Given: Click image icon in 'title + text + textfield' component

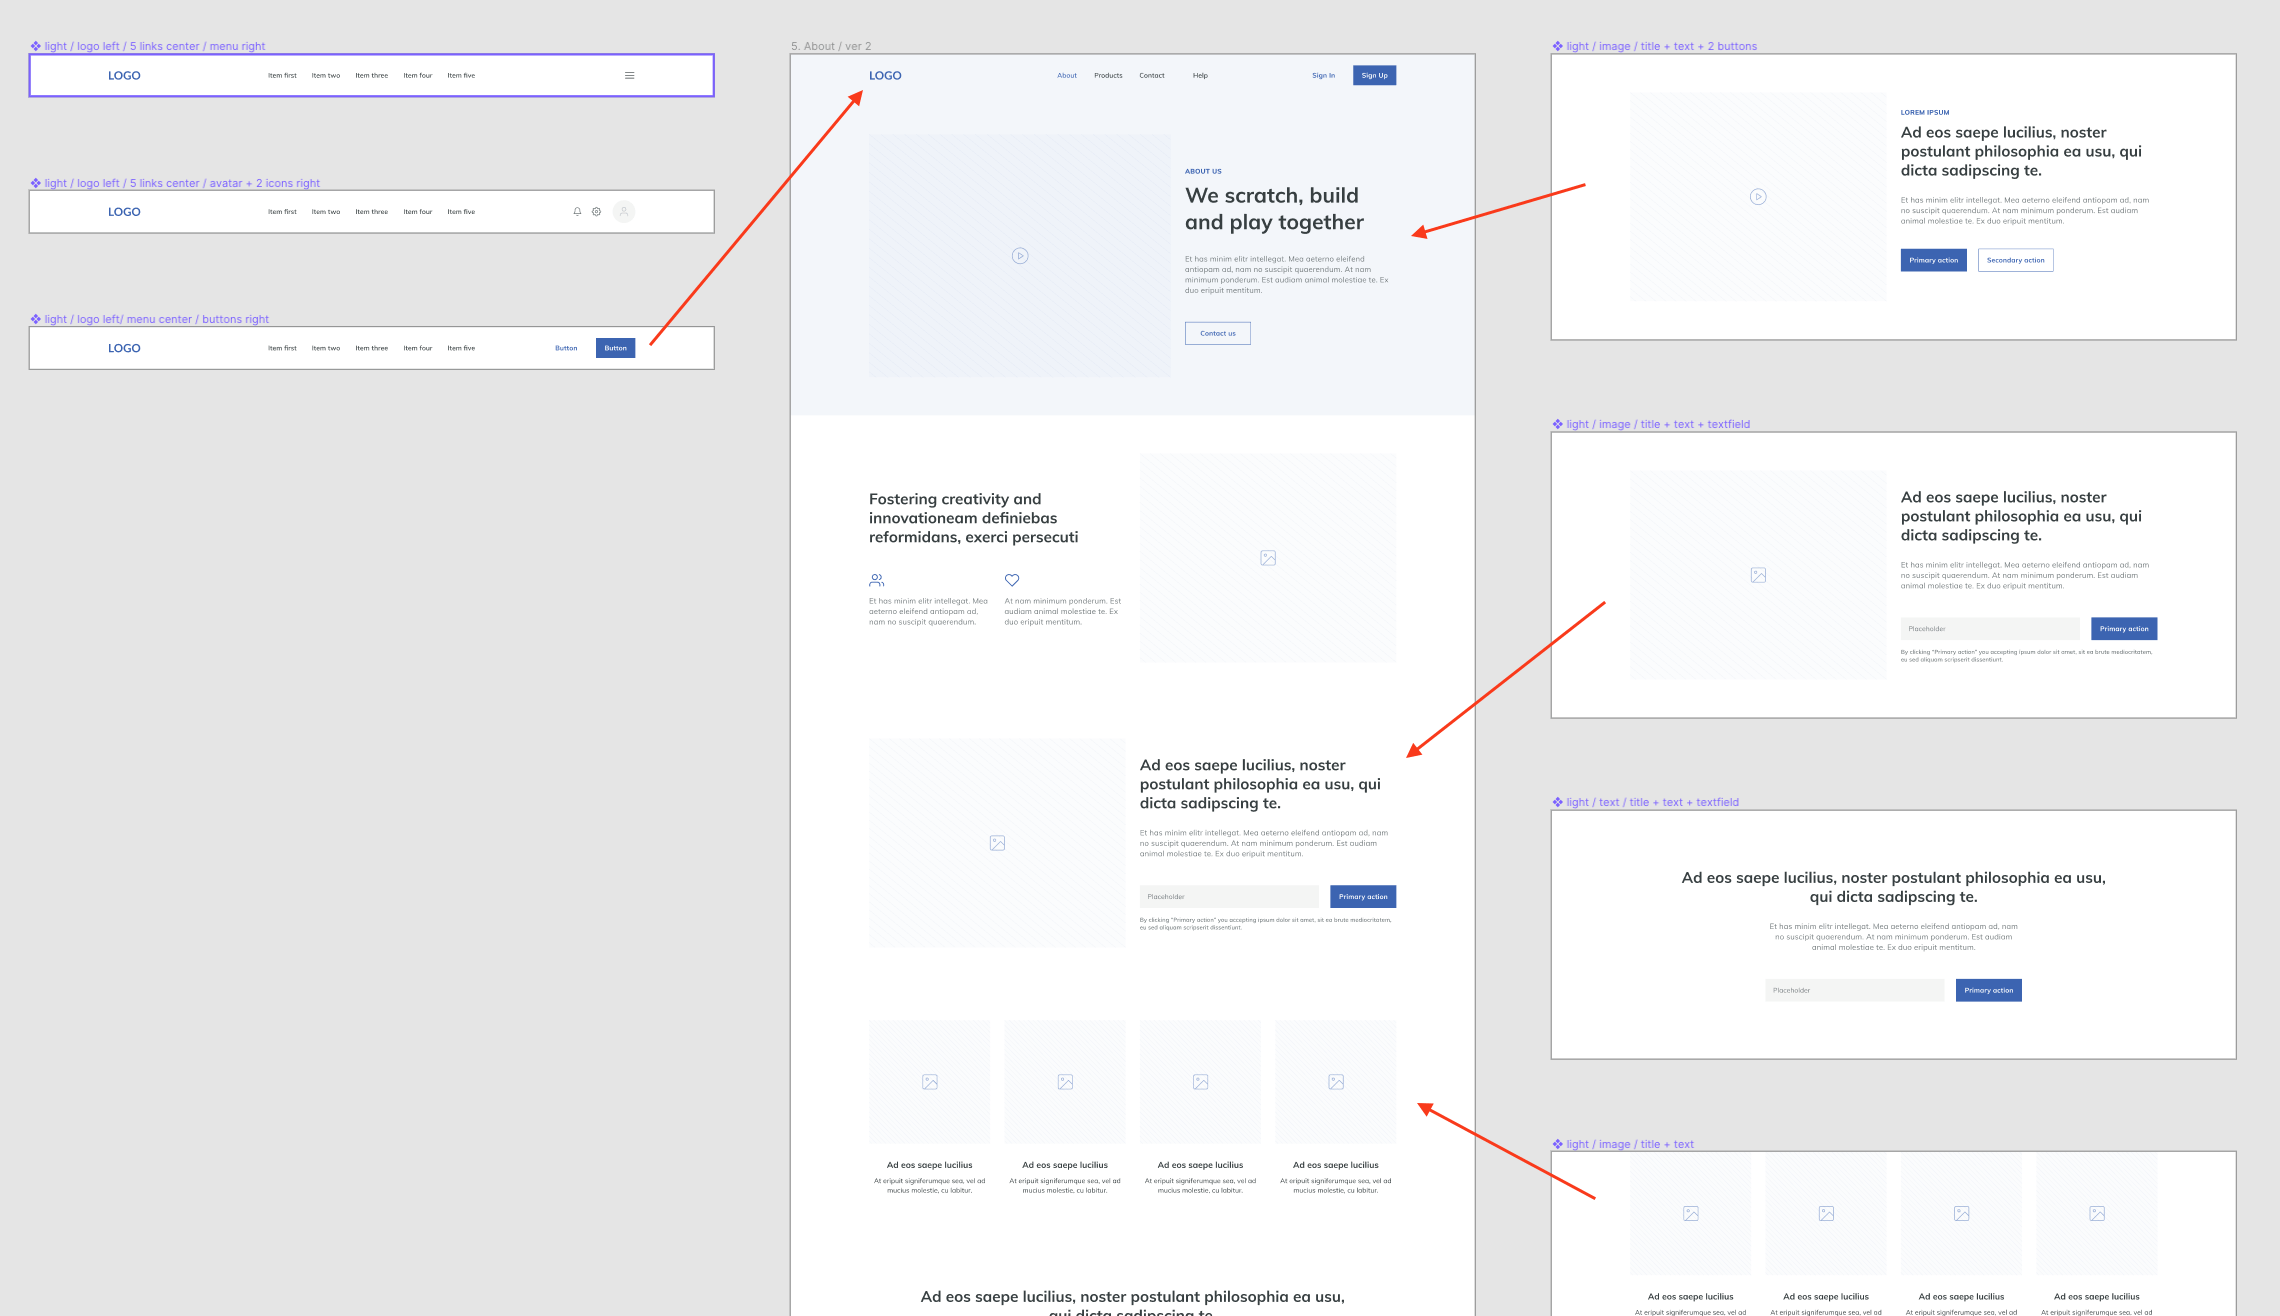Looking at the screenshot, I should point(1758,575).
